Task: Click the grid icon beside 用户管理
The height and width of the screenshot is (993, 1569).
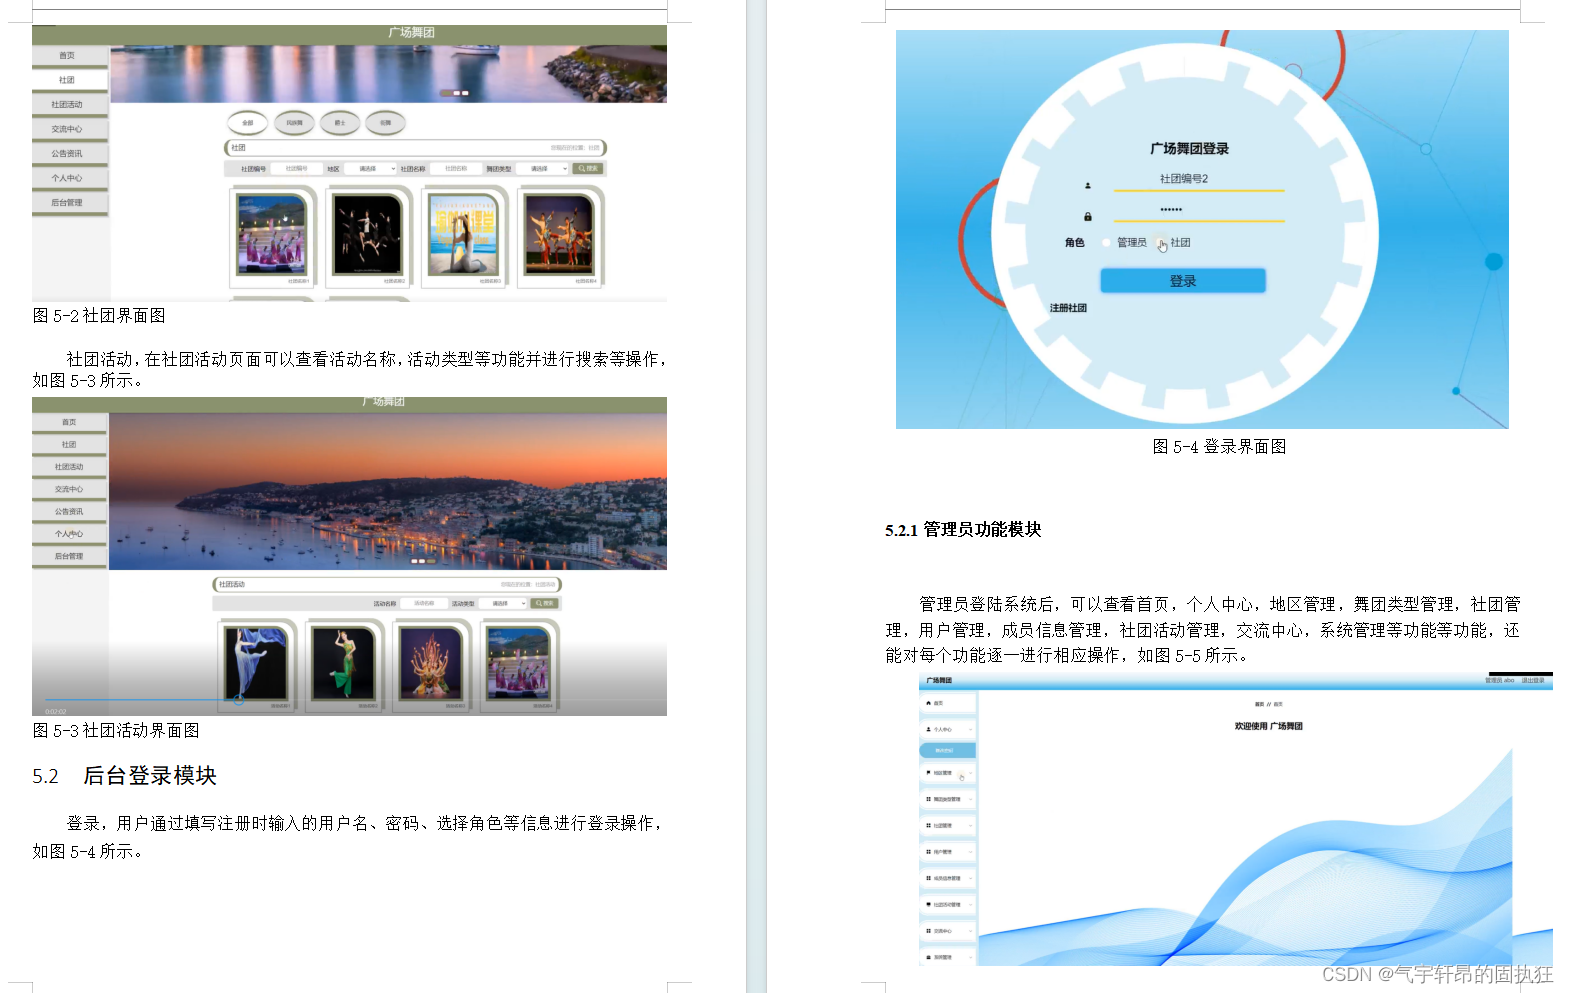Action: (928, 852)
